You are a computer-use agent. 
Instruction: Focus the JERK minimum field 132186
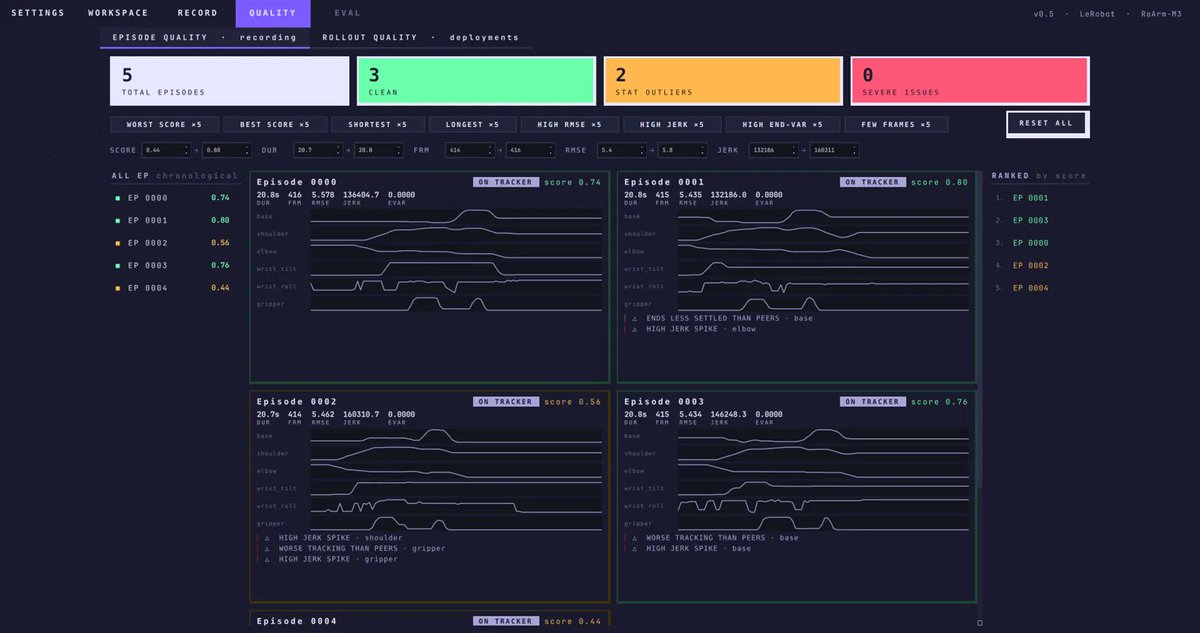[x=774, y=150]
